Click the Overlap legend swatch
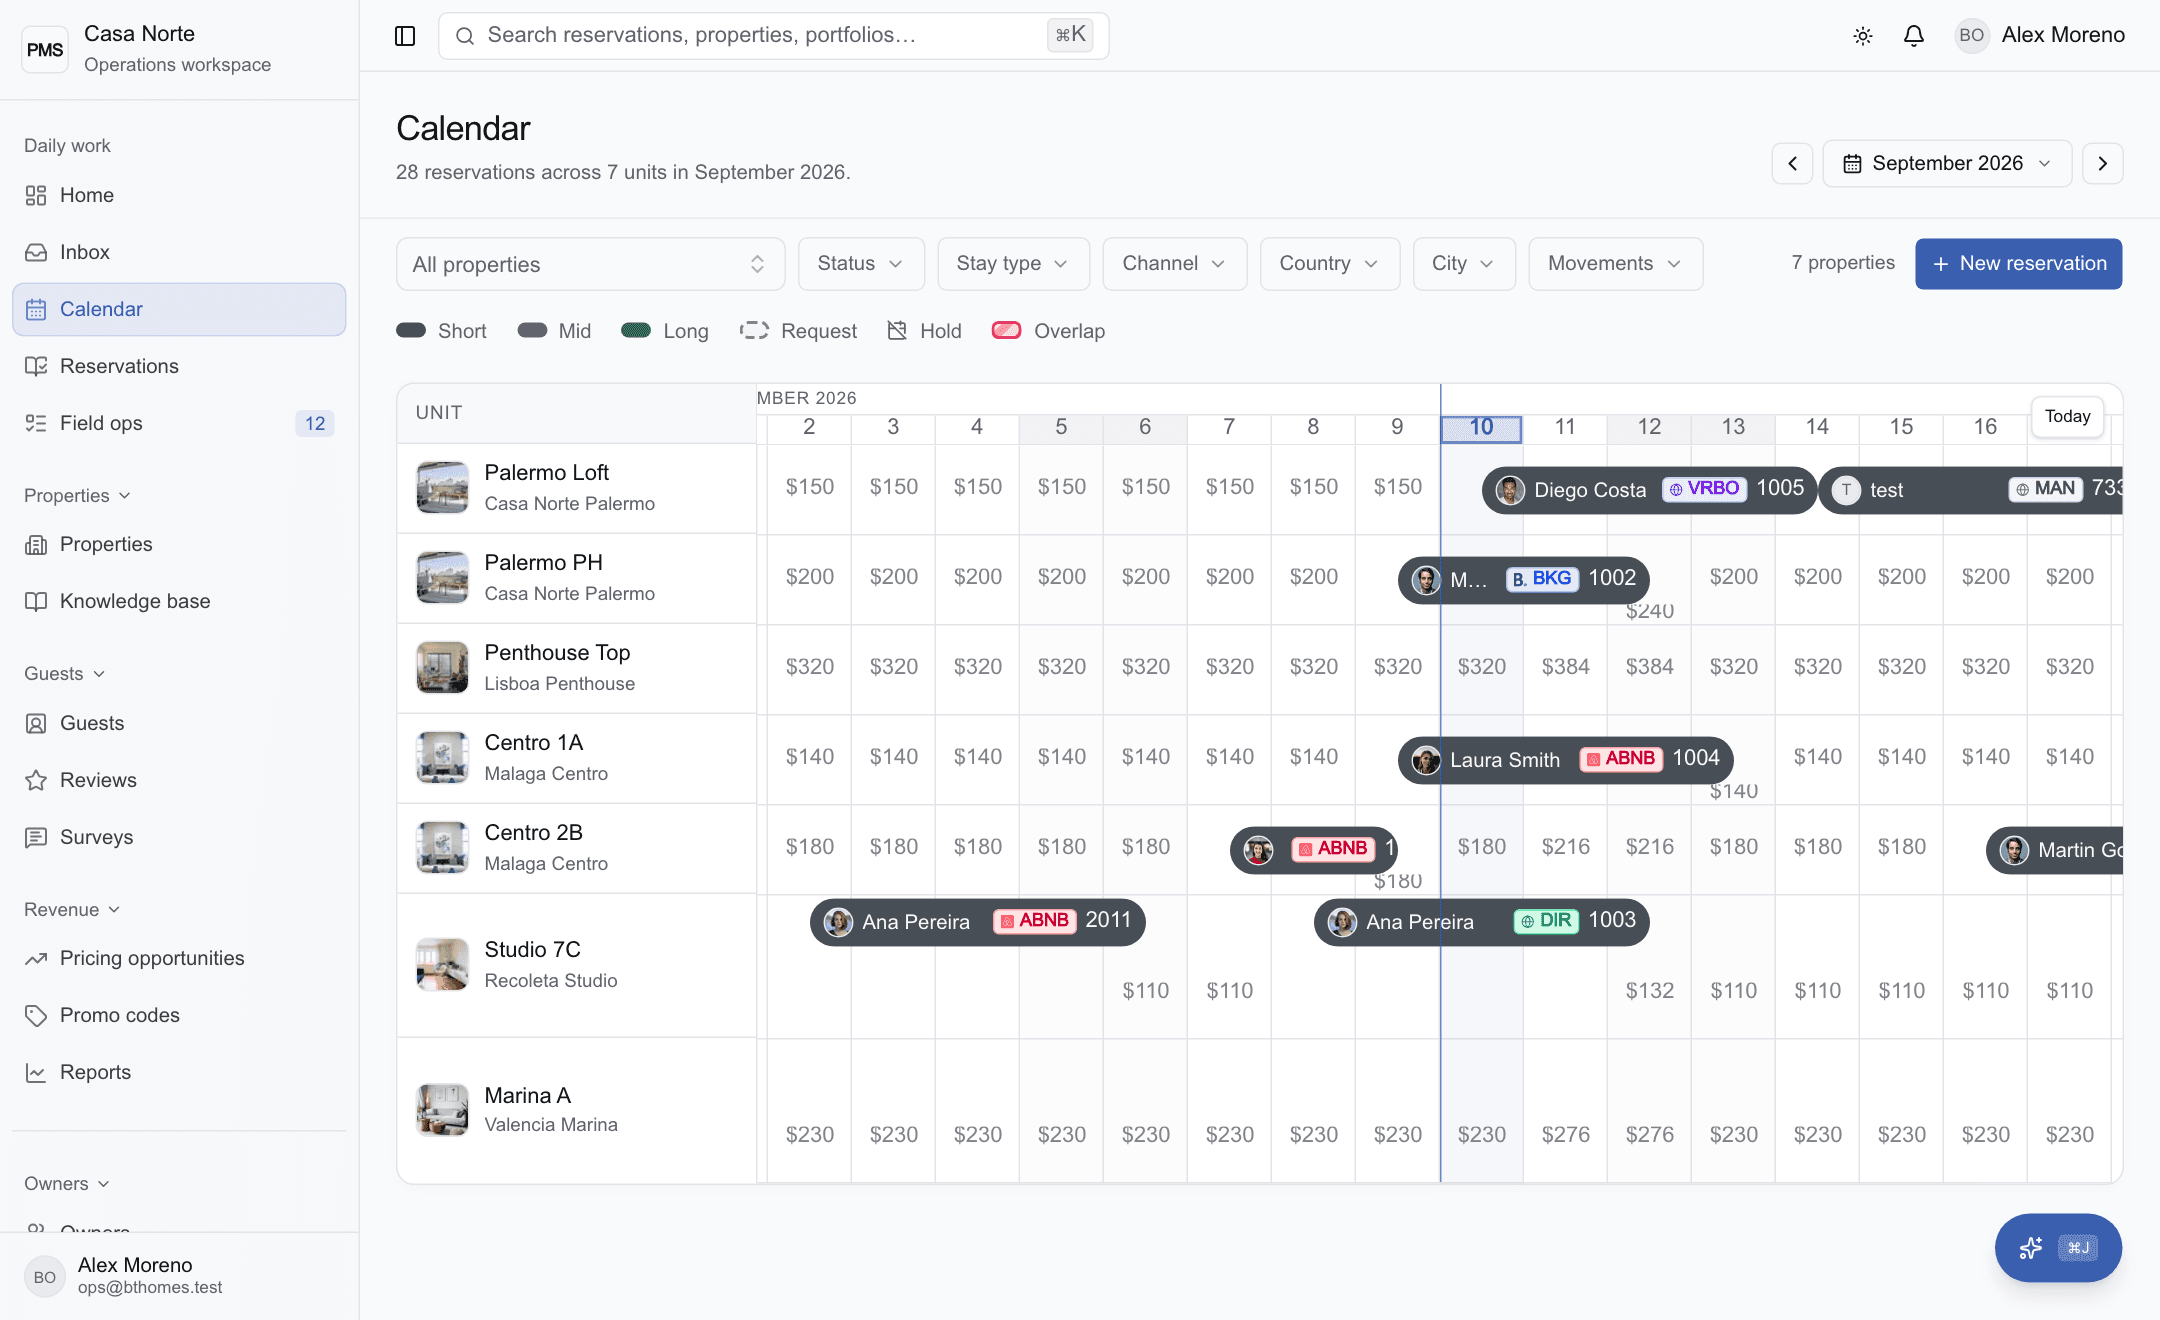 (x=1006, y=330)
